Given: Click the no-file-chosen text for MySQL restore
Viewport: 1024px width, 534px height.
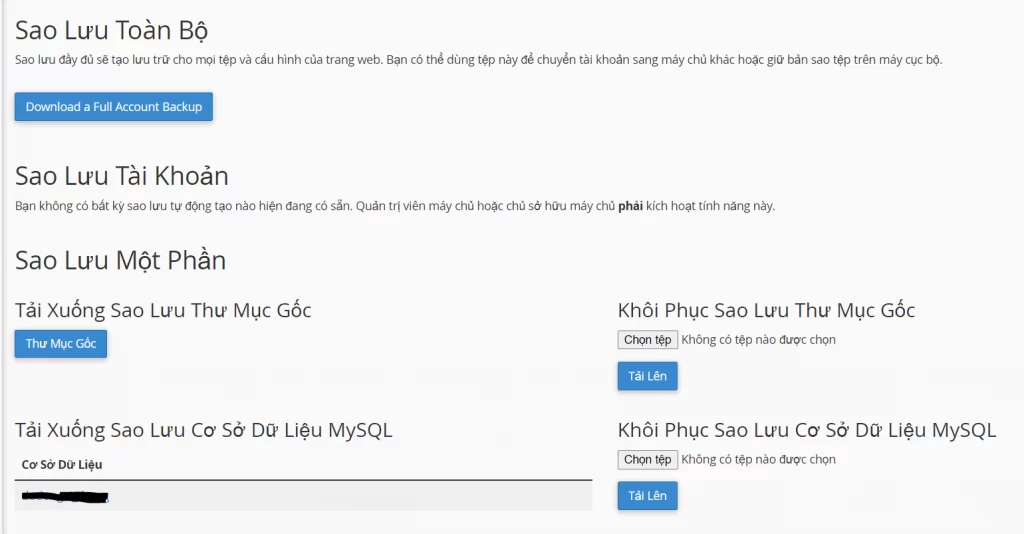Looking at the screenshot, I should (x=759, y=460).
